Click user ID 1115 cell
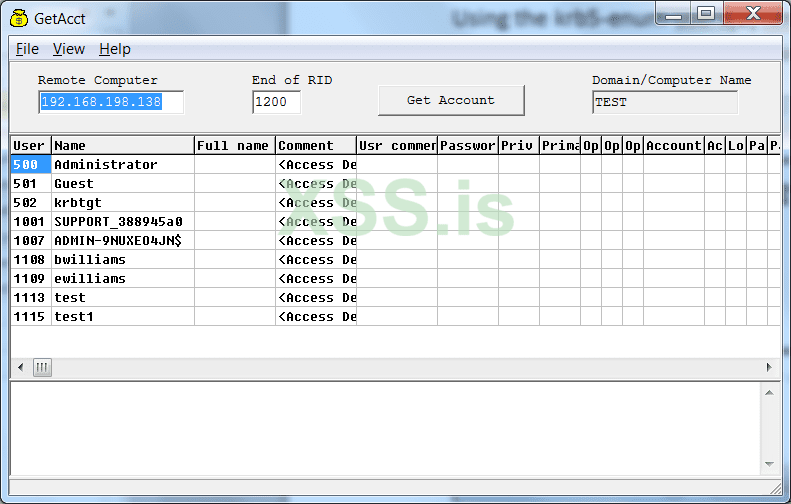Screen dimensions: 791x504 click(31, 316)
